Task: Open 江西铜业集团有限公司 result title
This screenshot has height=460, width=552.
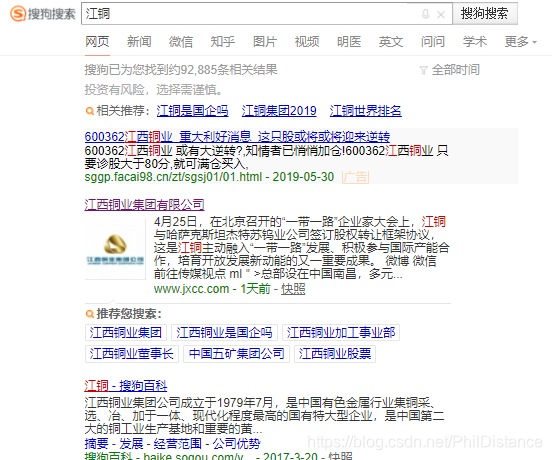Action: (144, 204)
